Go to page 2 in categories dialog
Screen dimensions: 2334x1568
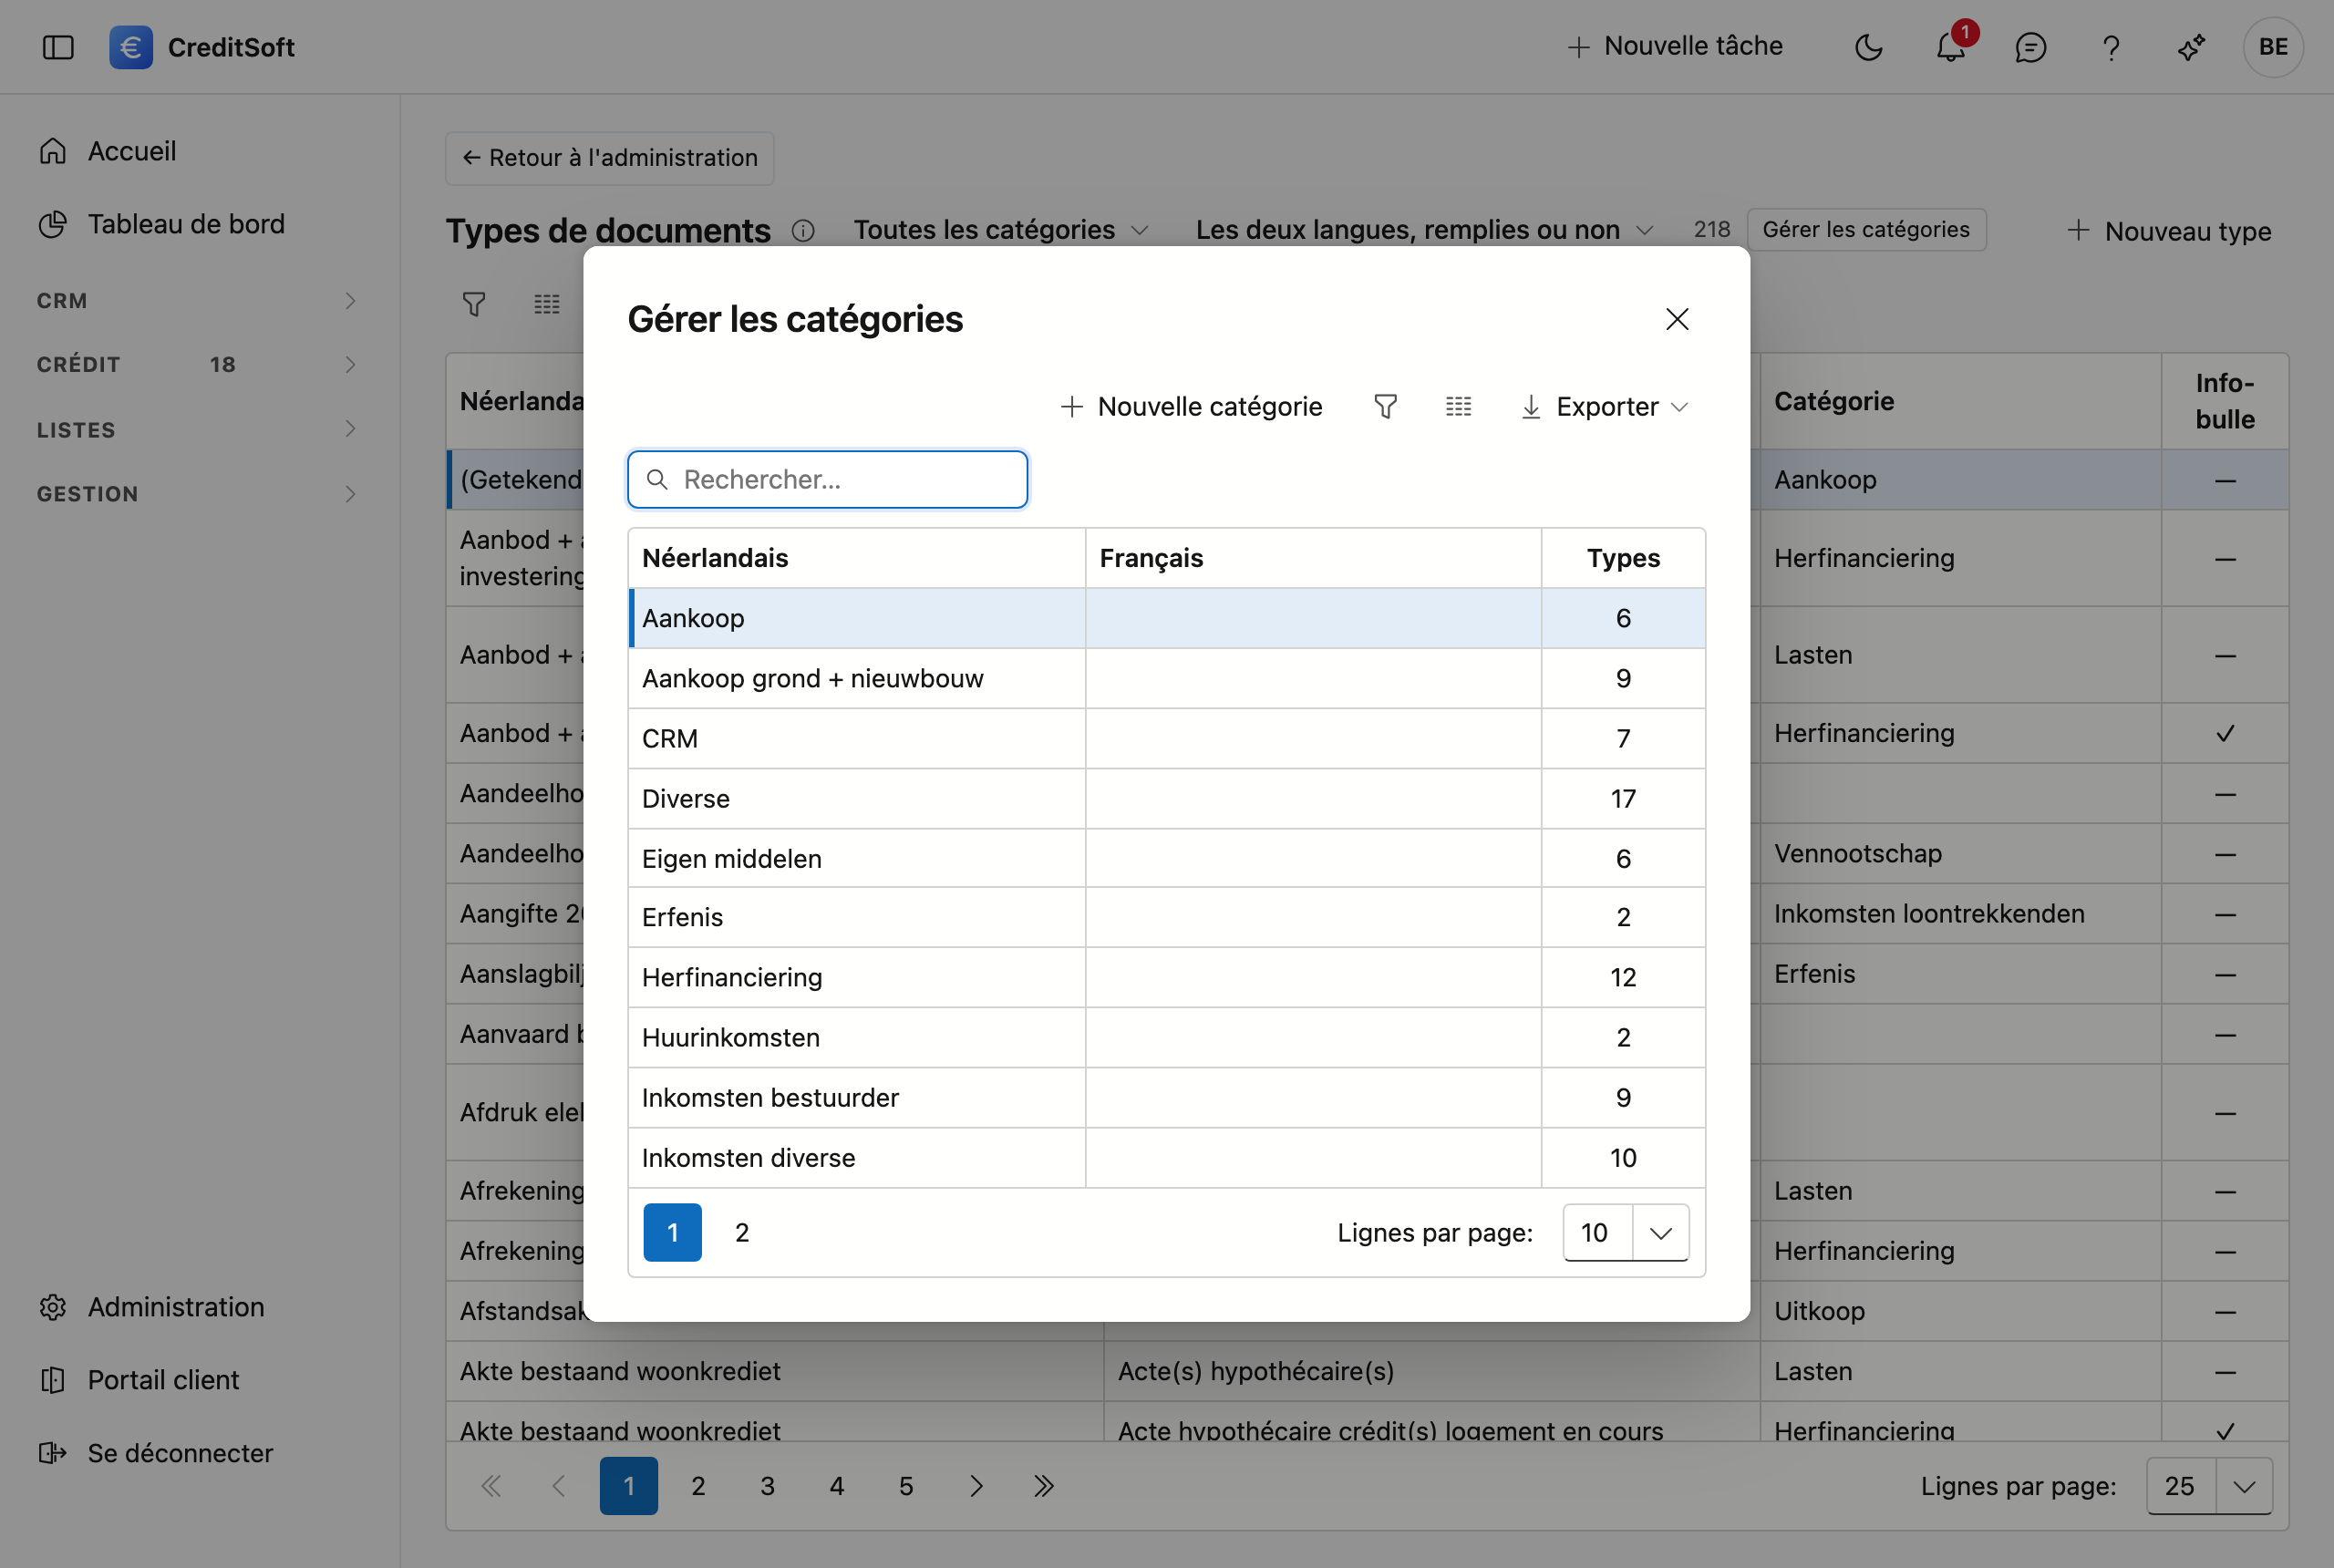point(742,1232)
